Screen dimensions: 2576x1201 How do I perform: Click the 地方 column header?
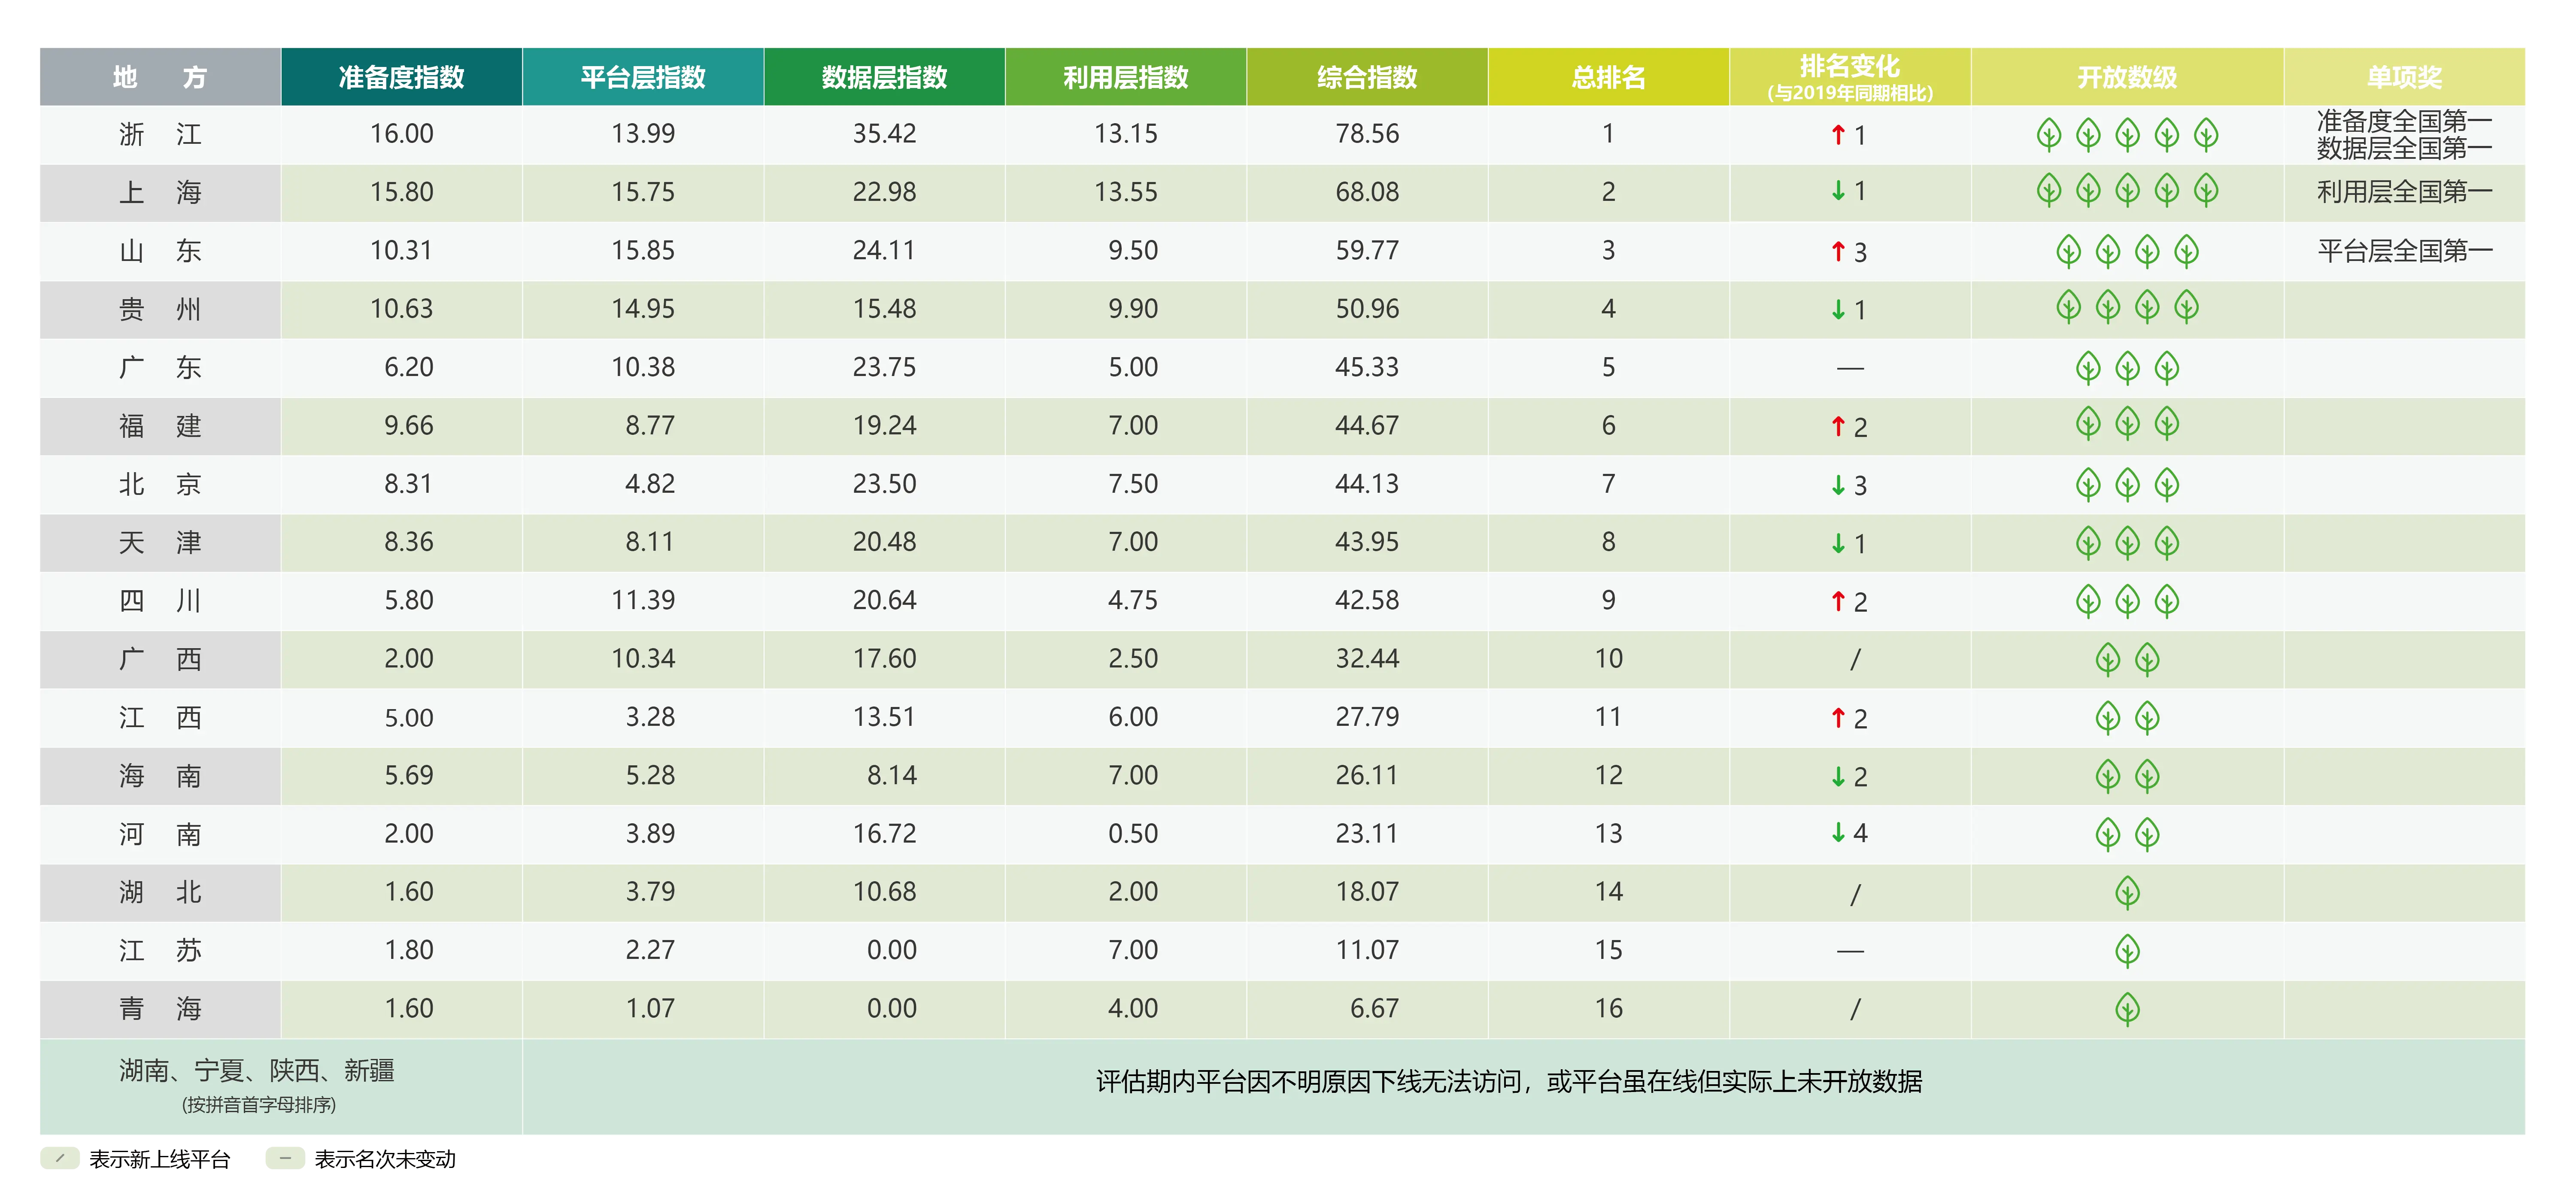tap(160, 76)
